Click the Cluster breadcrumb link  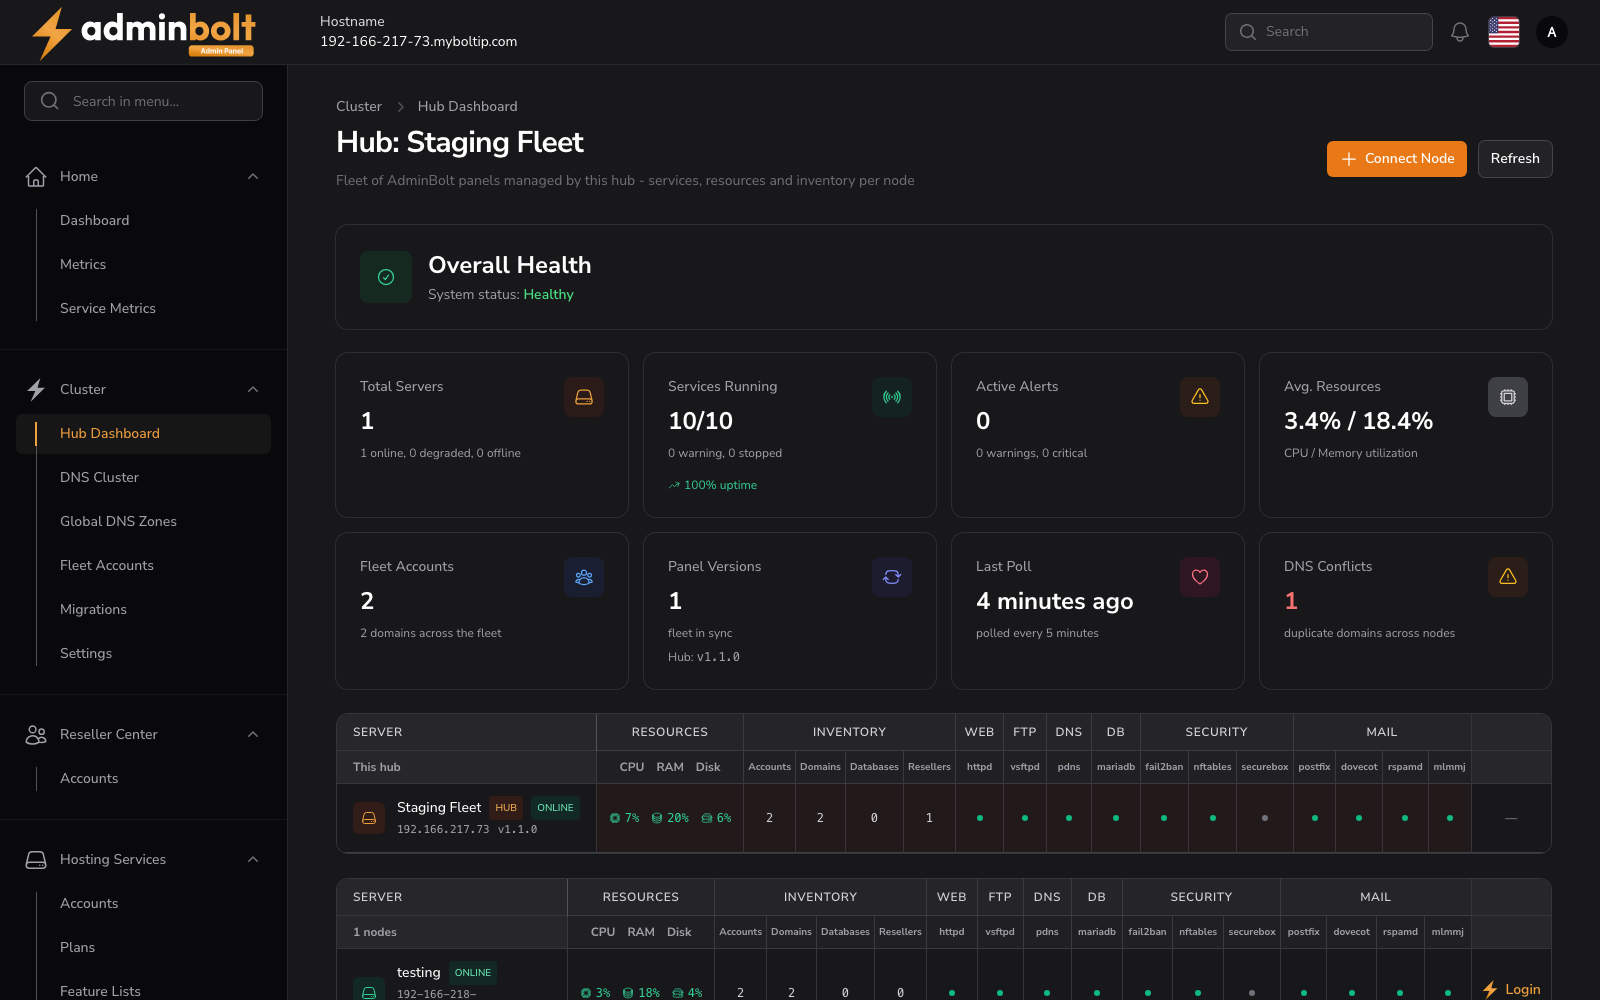point(359,107)
